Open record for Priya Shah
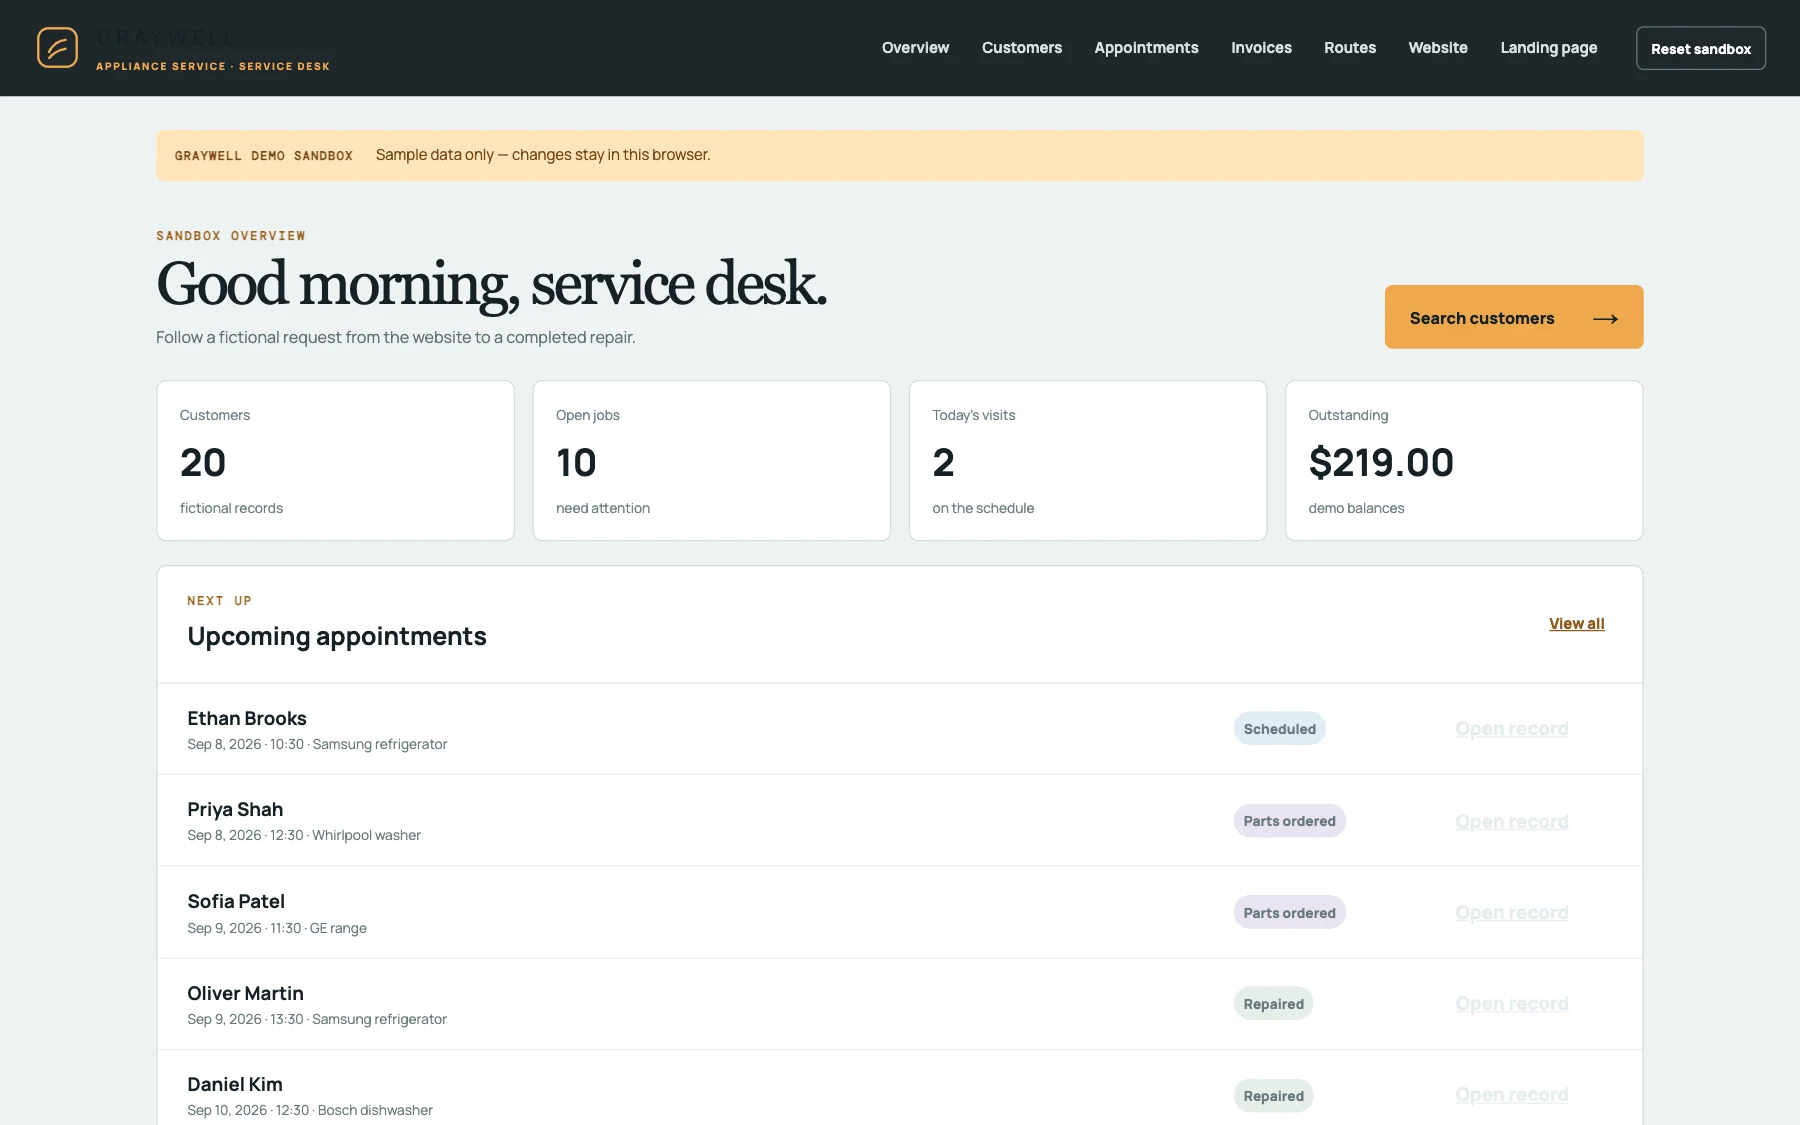 pyautogui.click(x=1511, y=822)
